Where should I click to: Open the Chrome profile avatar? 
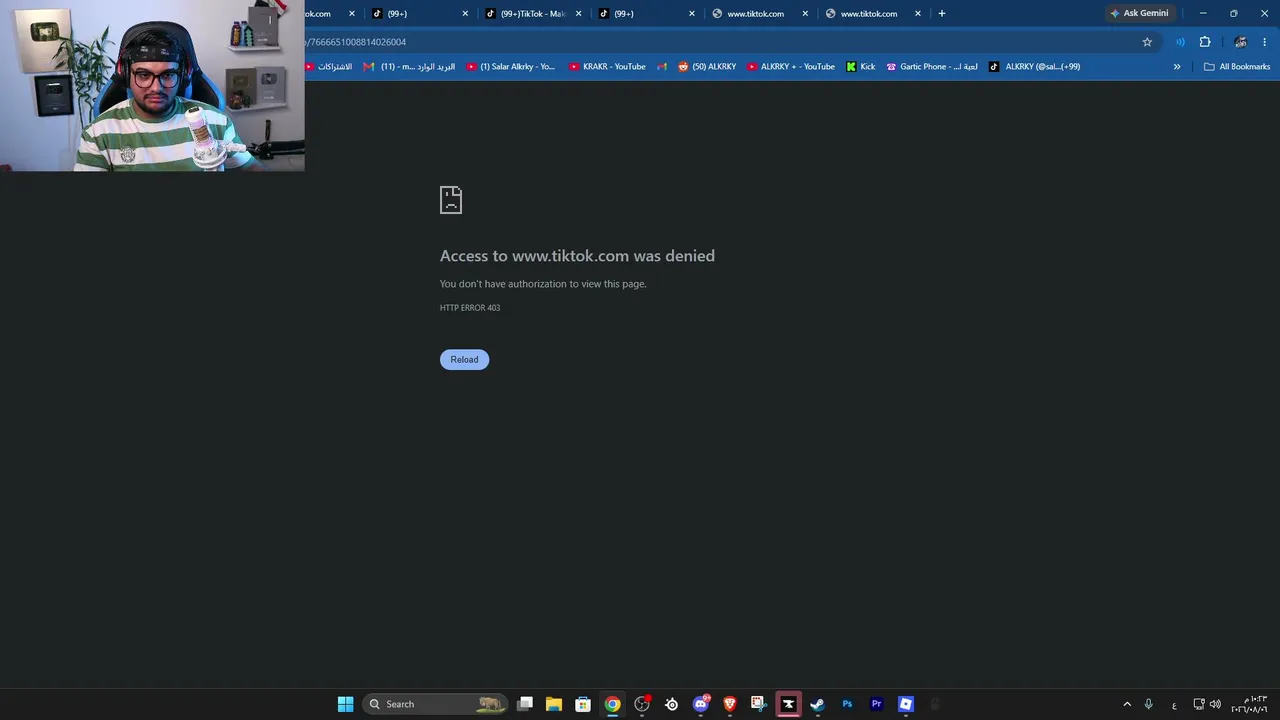[1240, 42]
